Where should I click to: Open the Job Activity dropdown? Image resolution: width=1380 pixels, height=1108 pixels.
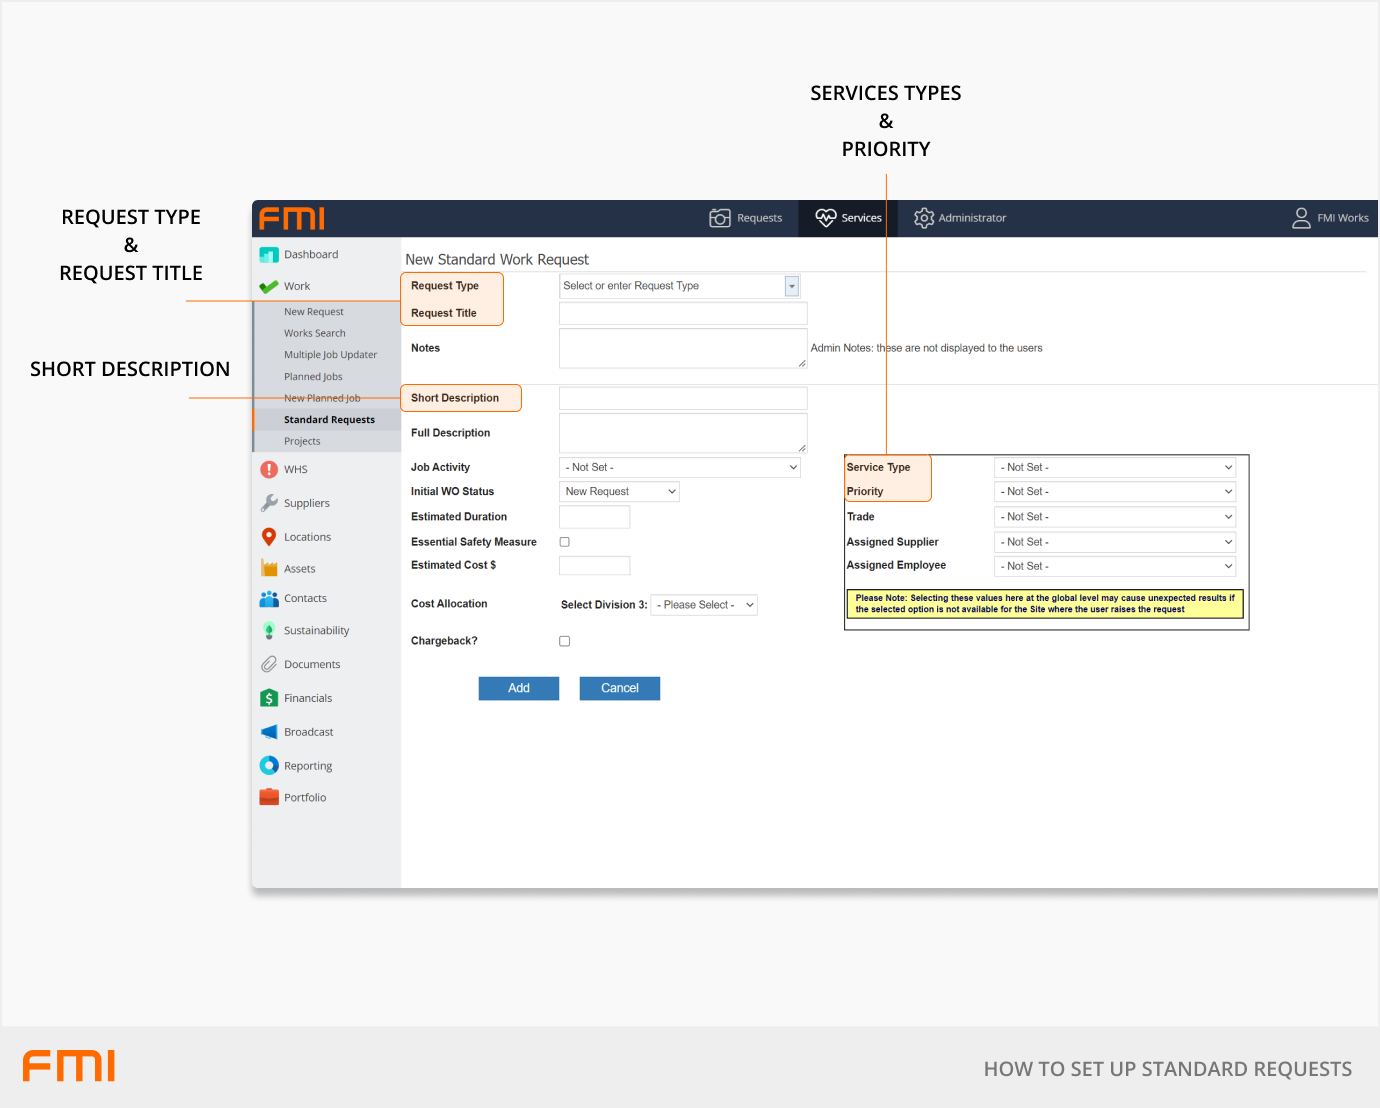680,468
